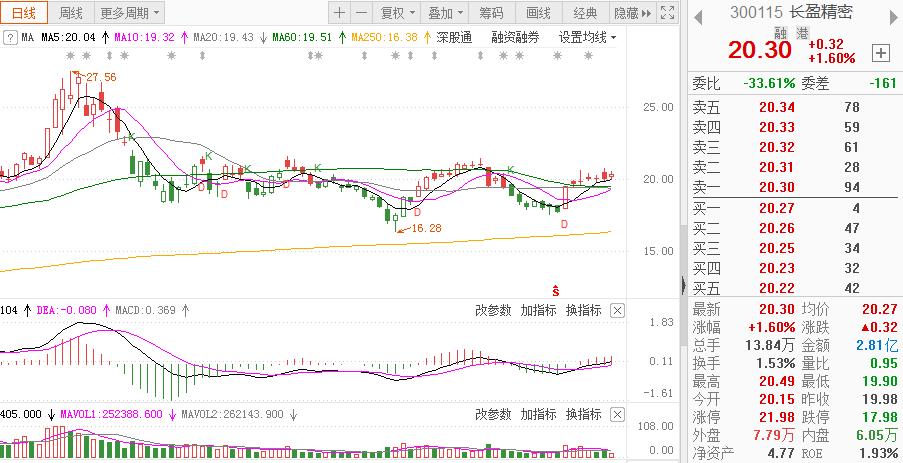The height and width of the screenshot is (463, 903).
Task: Click 换指标 in volume panel
Action: point(583,415)
